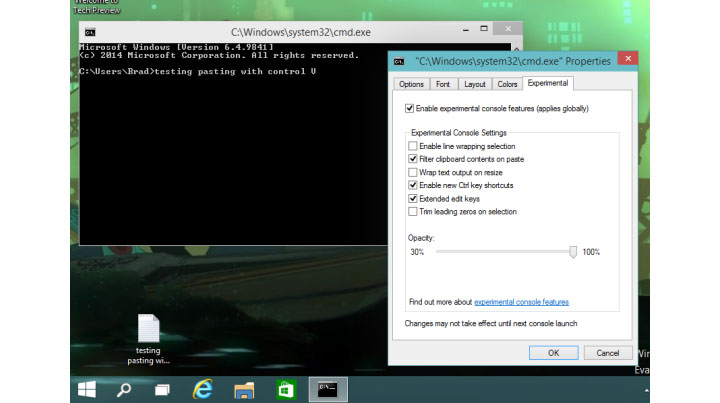720x403 pixels.
Task: Open the Font tab
Action: 442,84
